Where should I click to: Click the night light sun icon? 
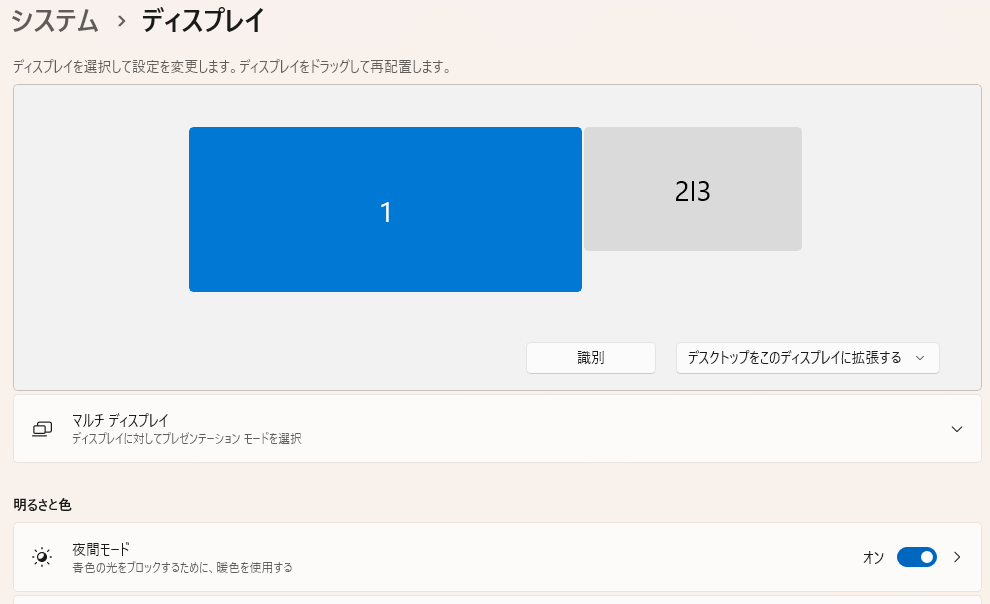click(42, 557)
